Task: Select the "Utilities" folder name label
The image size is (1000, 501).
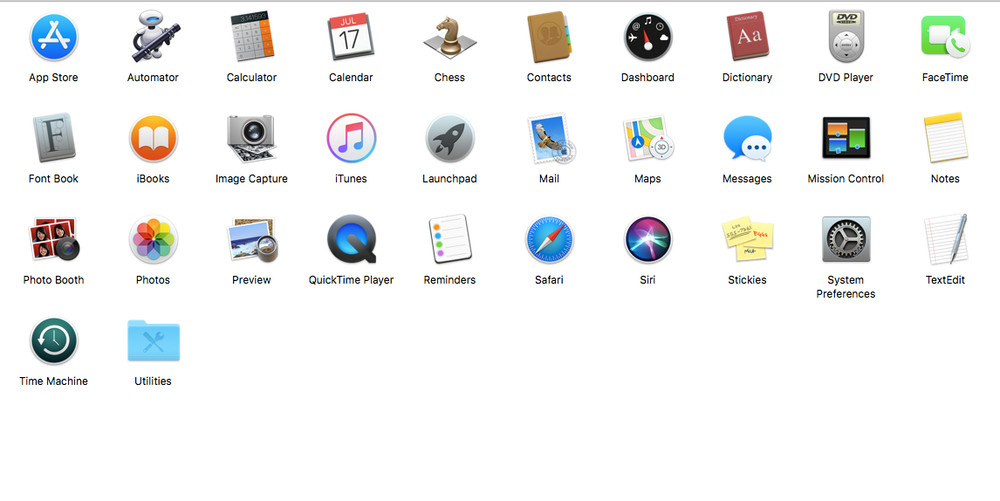Action: tap(153, 381)
